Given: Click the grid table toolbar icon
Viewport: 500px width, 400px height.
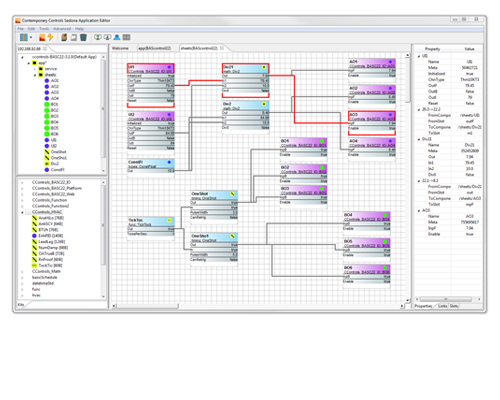Looking at the screenshot, I should pyautogui.click(x=126, y=37).
